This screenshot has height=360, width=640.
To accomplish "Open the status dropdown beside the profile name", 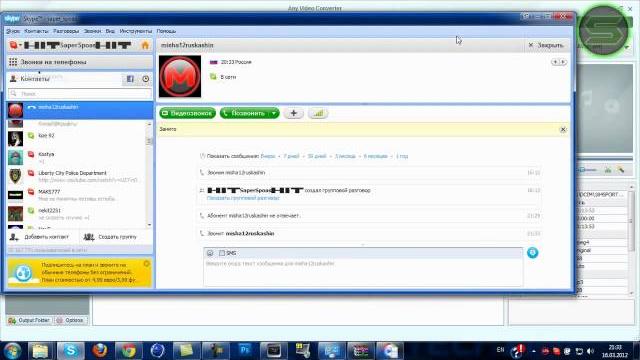I will (15, 45).
